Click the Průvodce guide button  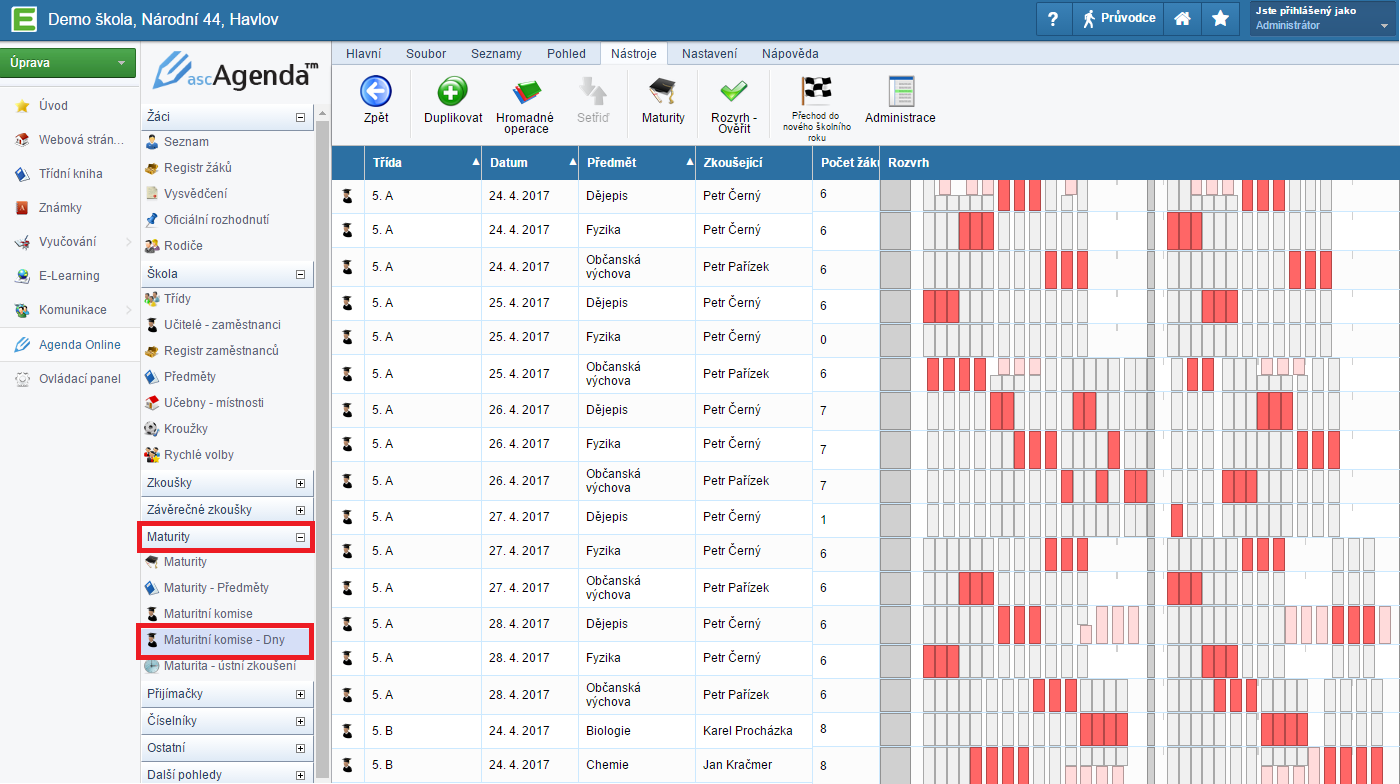[x=1118, y=19]
